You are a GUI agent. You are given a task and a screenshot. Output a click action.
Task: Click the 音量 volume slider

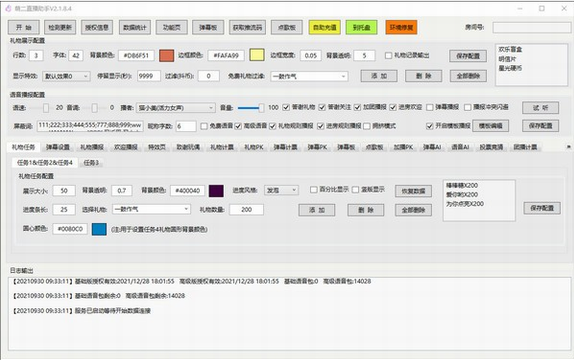[251, 108]
